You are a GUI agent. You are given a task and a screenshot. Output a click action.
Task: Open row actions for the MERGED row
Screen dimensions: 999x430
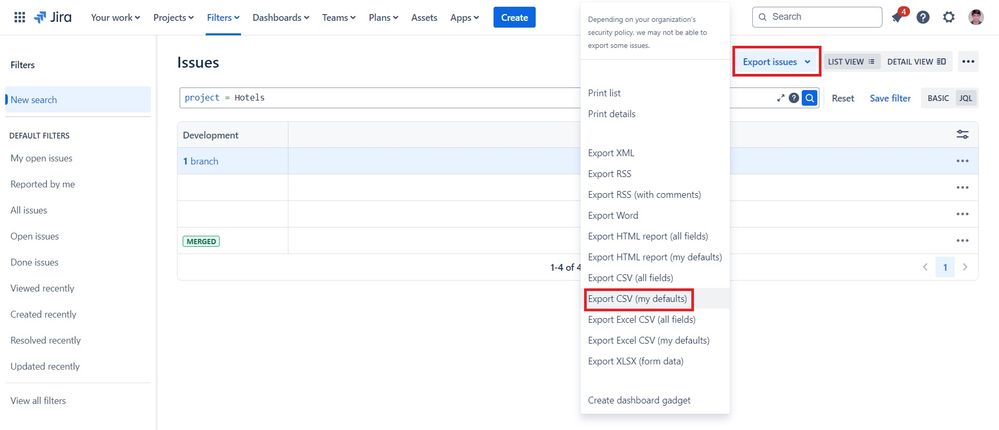tap(962, 241)
